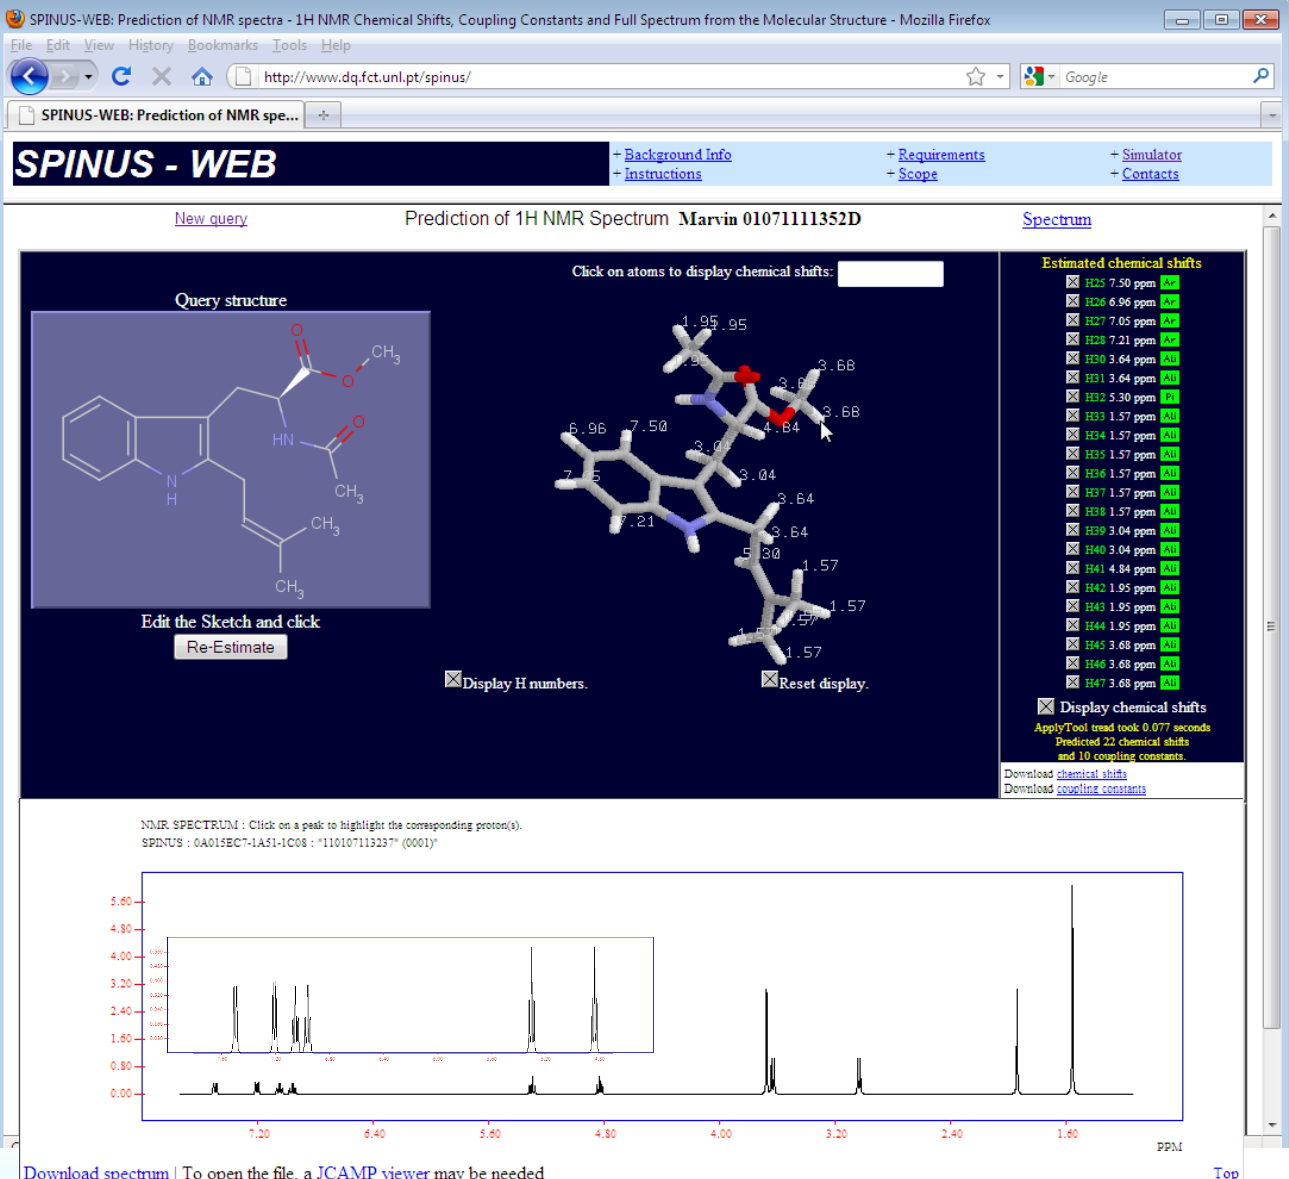Open the search engine selector dropdown
Image resolution: width=1289 pixels, height=1179 pixels.
click(1052, 77)
